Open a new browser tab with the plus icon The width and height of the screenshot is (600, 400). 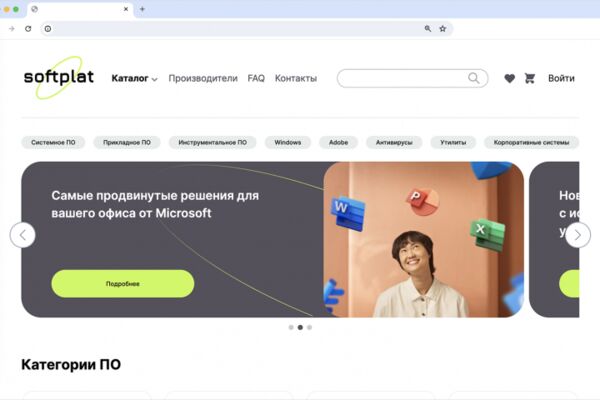(x=142, y=9)
